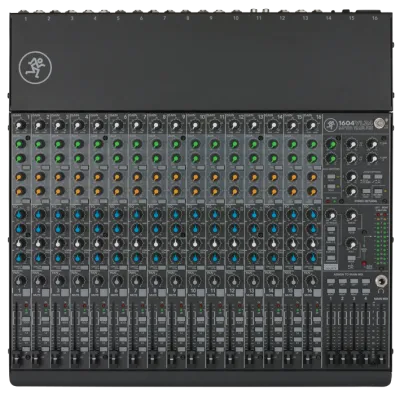Click the MAIN MIX label above the fader

pos(380,299)
